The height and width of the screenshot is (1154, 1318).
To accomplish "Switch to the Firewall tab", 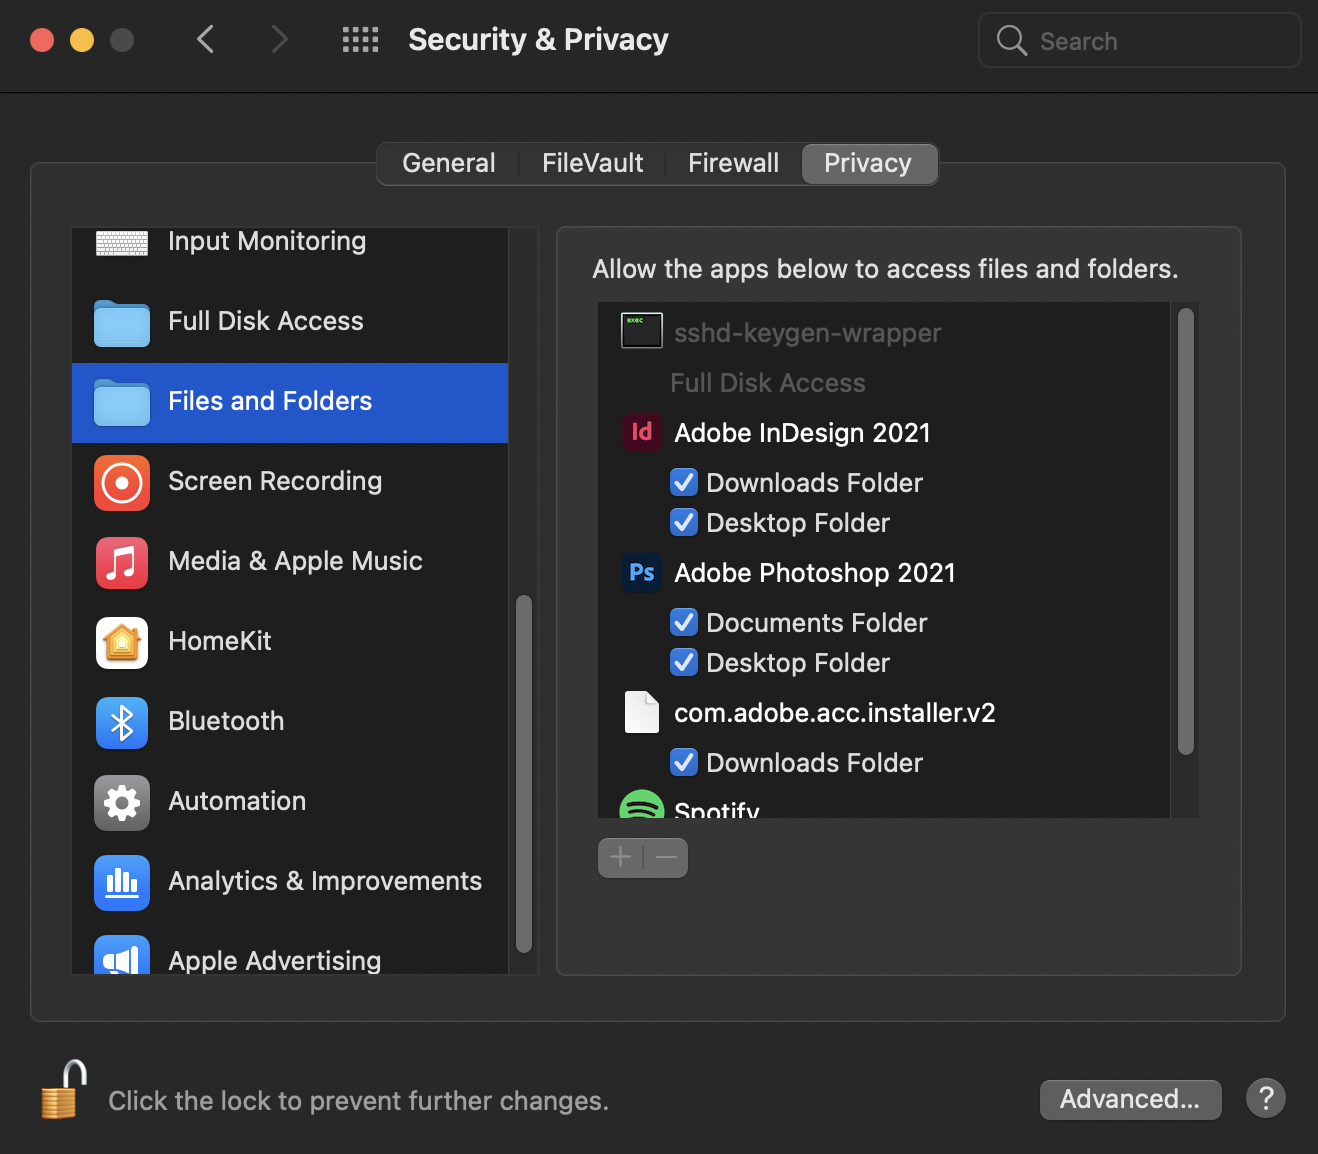I will click(x=734, y=163).
